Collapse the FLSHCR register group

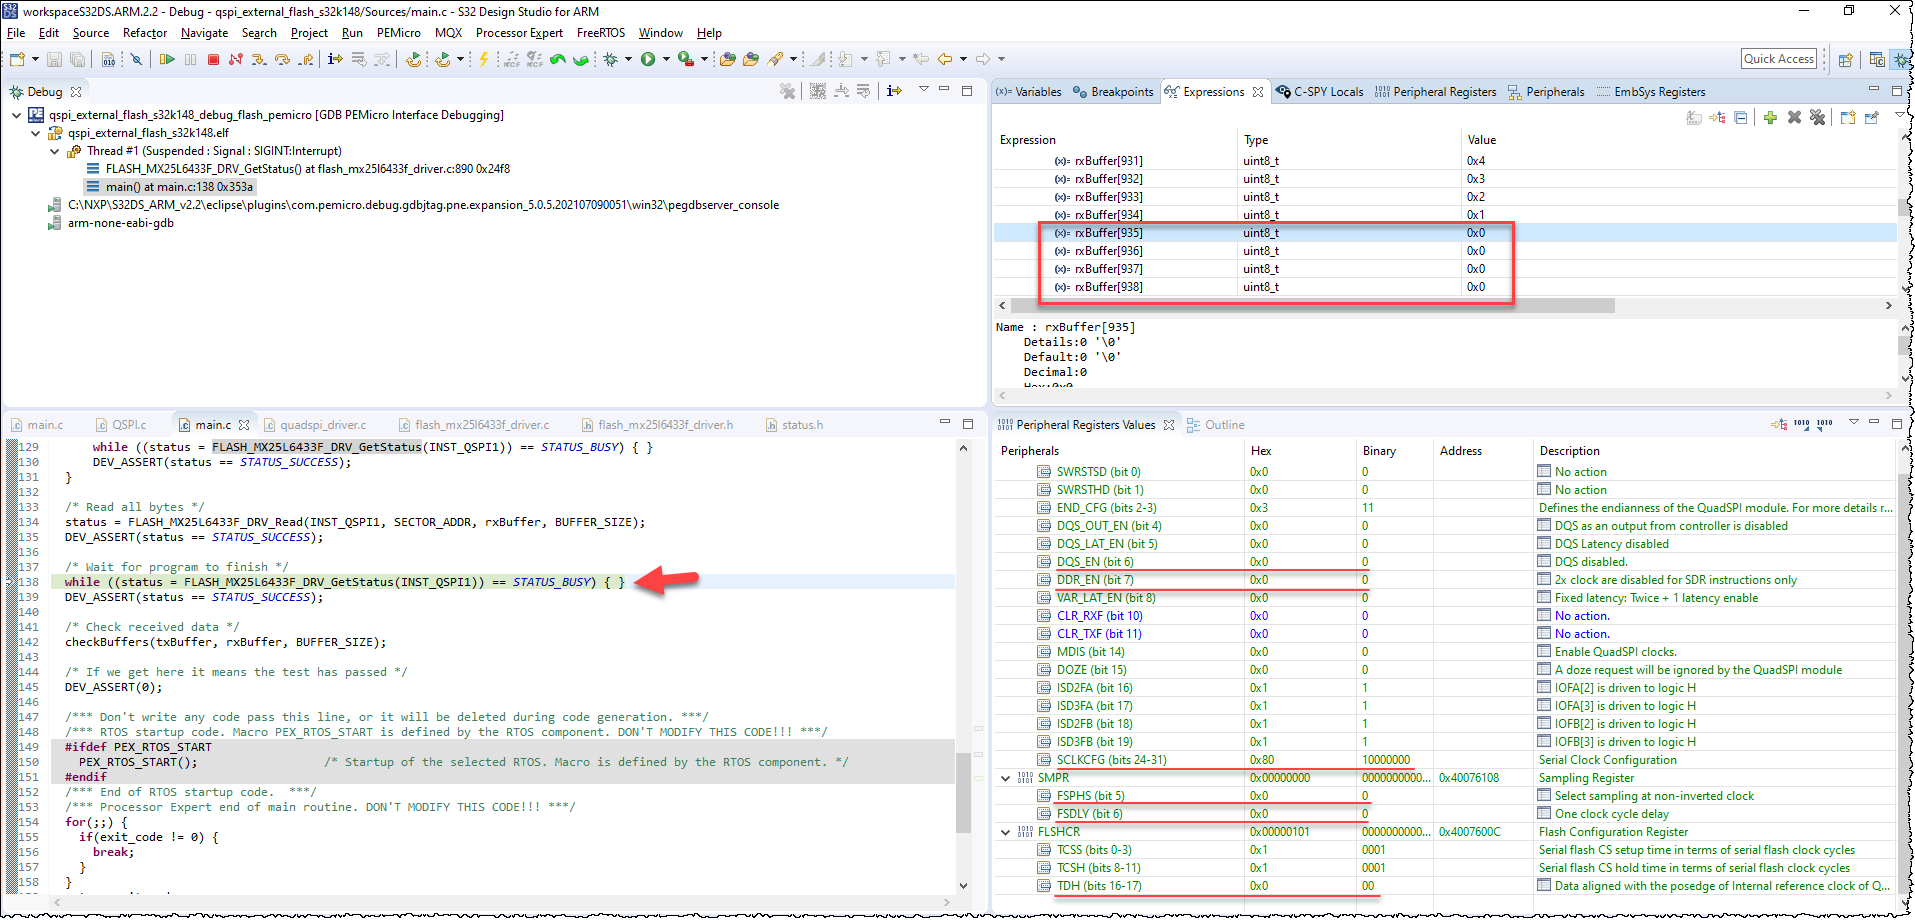(x=1005, y=831)
